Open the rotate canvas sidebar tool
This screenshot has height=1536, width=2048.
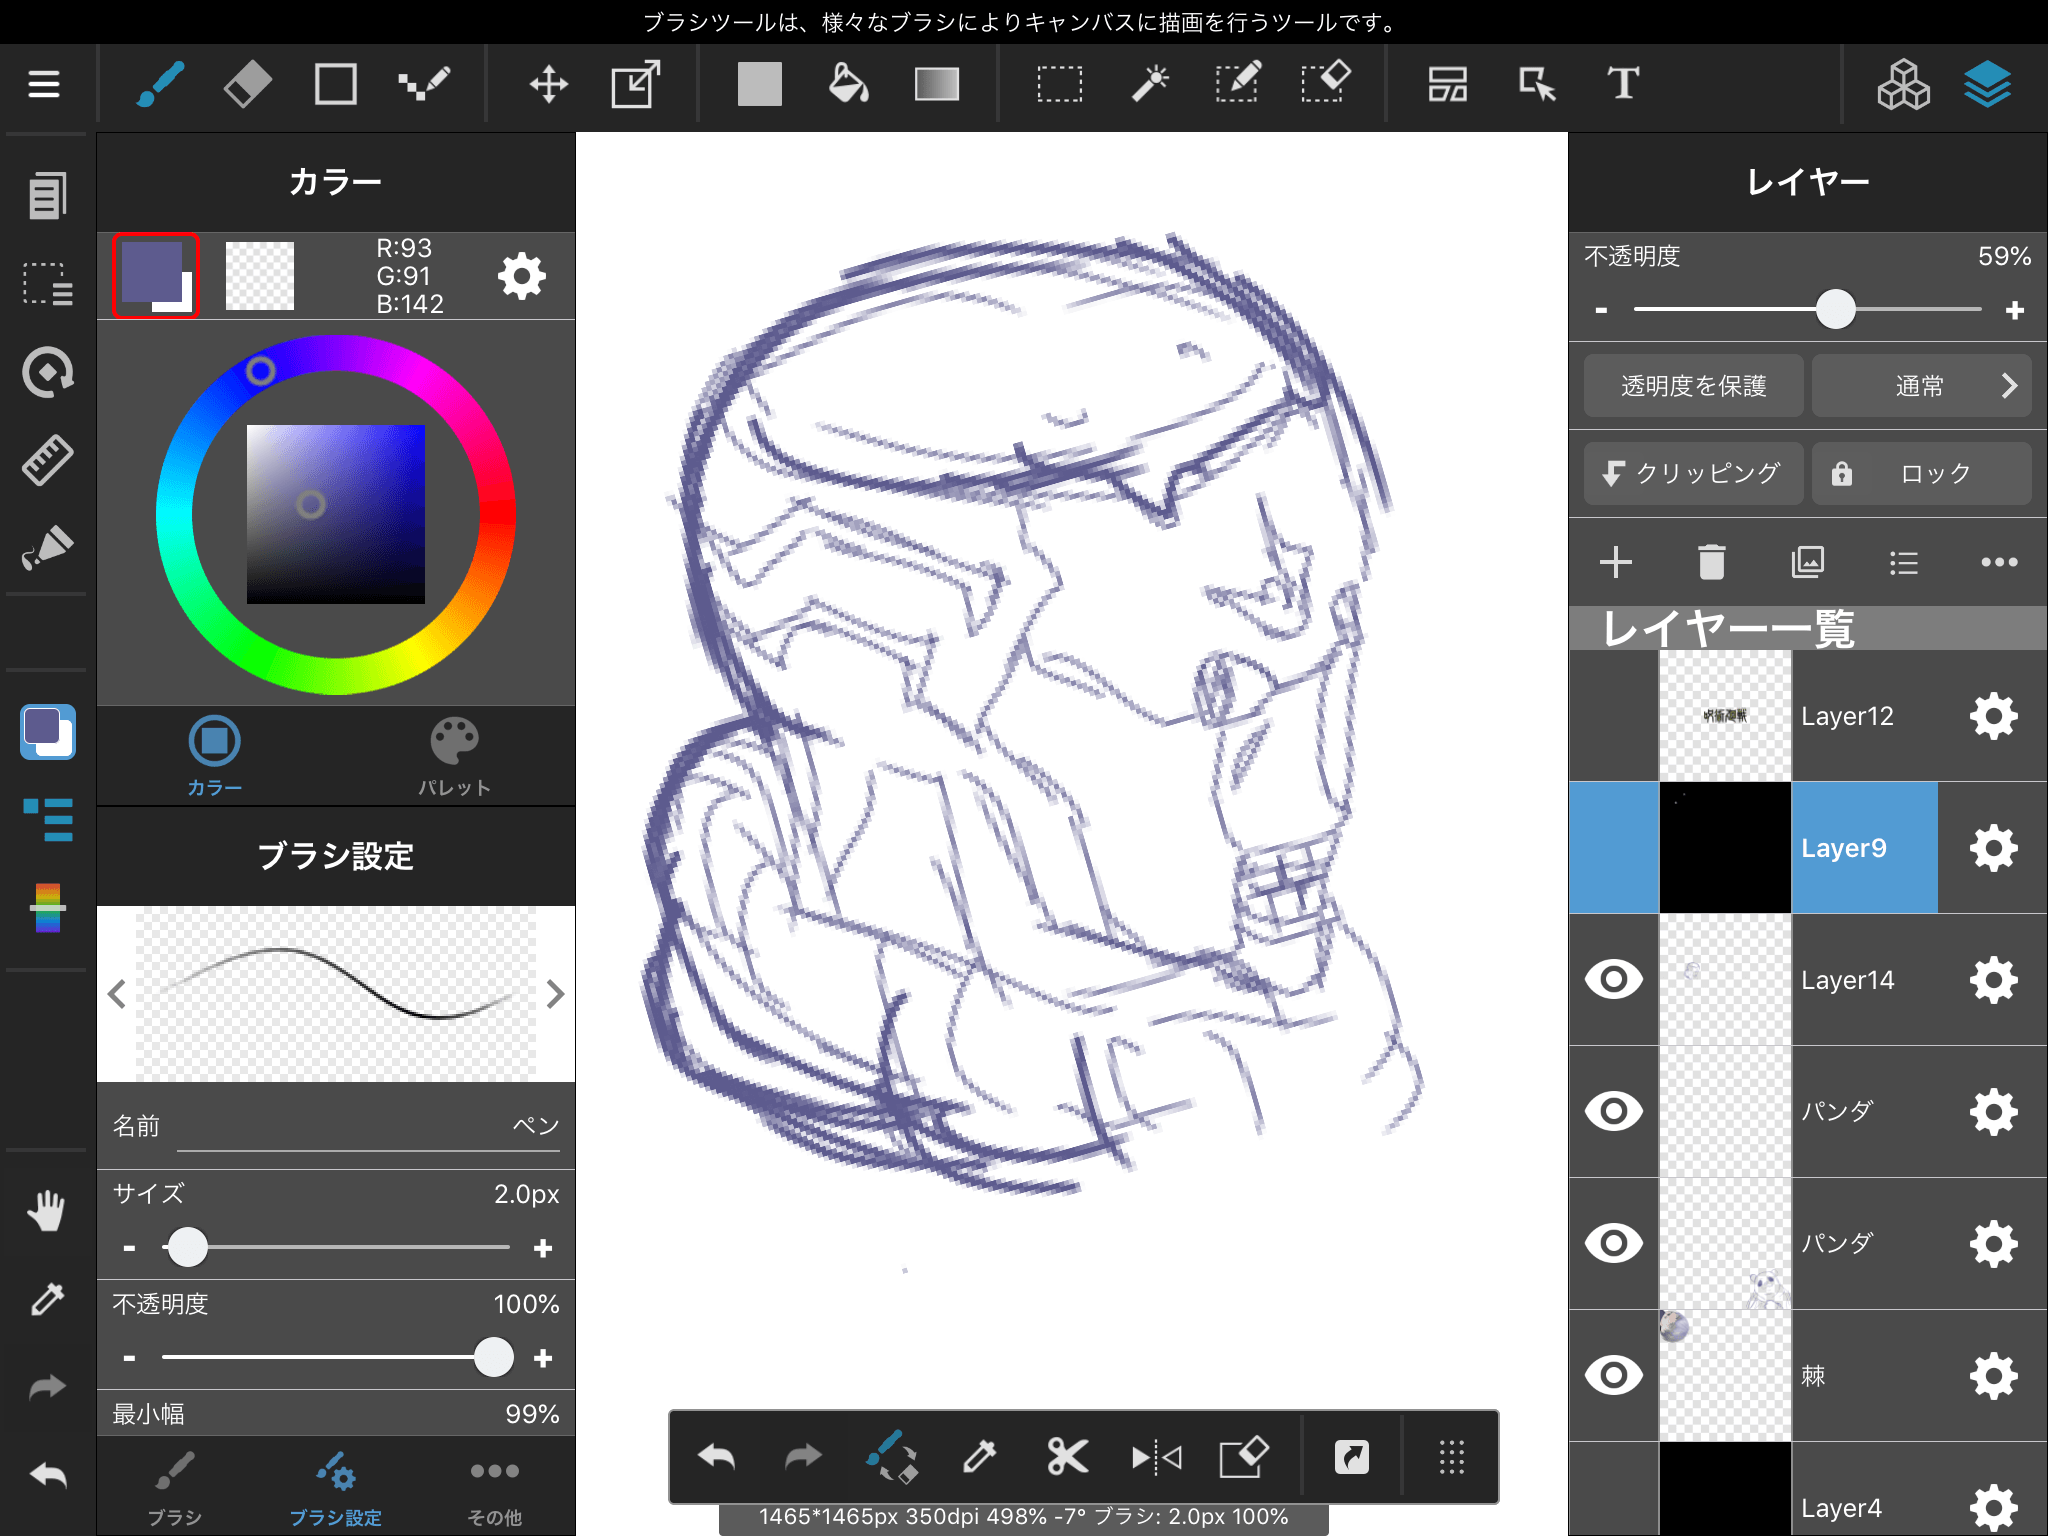pyautogui.click(x=47, y=373)
